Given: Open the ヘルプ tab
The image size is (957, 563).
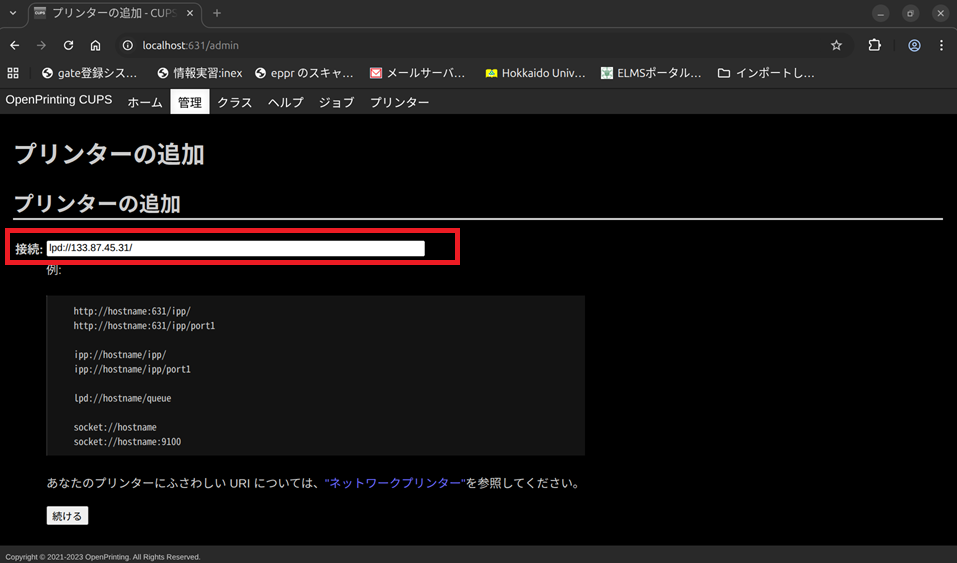Looking at the screenshot, I should (x=285, y=102).
